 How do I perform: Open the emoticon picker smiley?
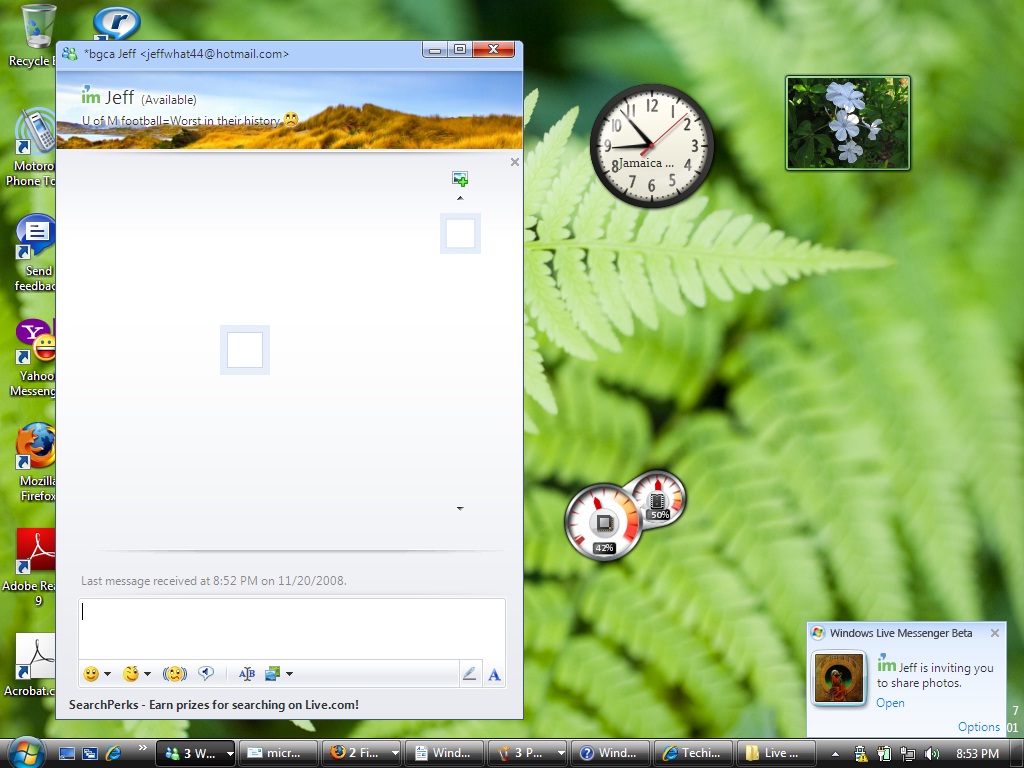[x=91, y=674]
